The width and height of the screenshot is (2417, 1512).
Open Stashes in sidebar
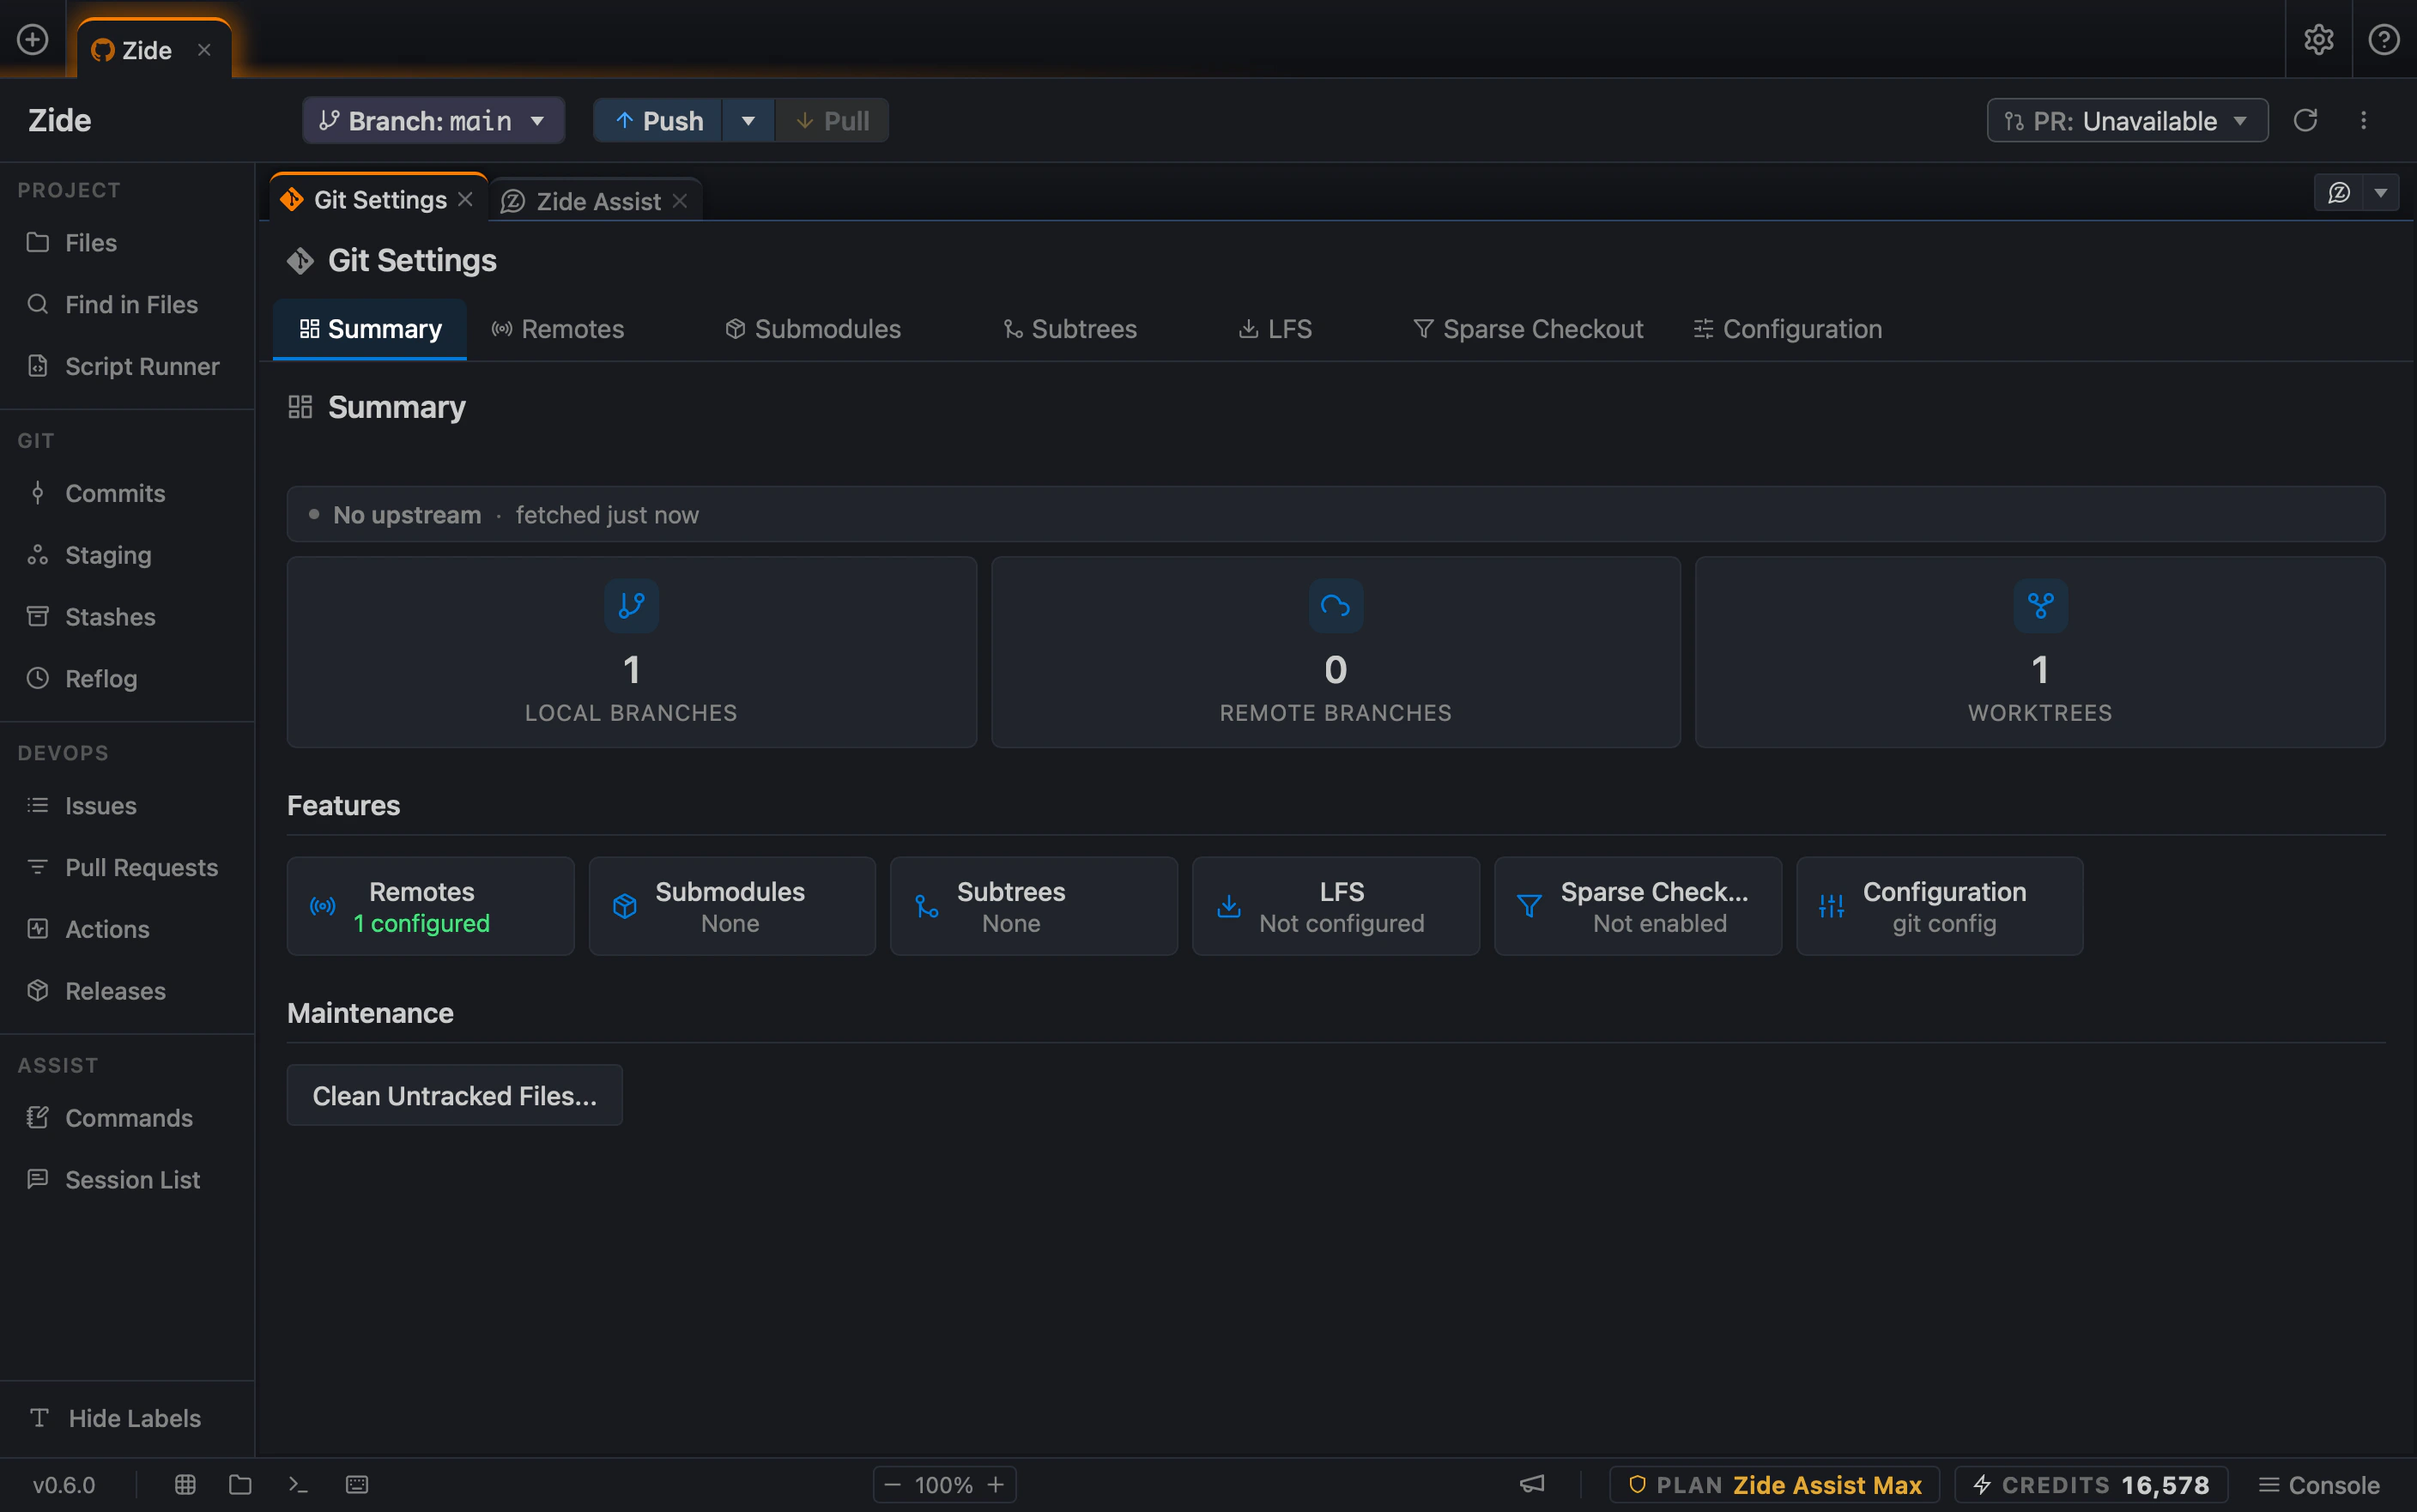[127, 617]
